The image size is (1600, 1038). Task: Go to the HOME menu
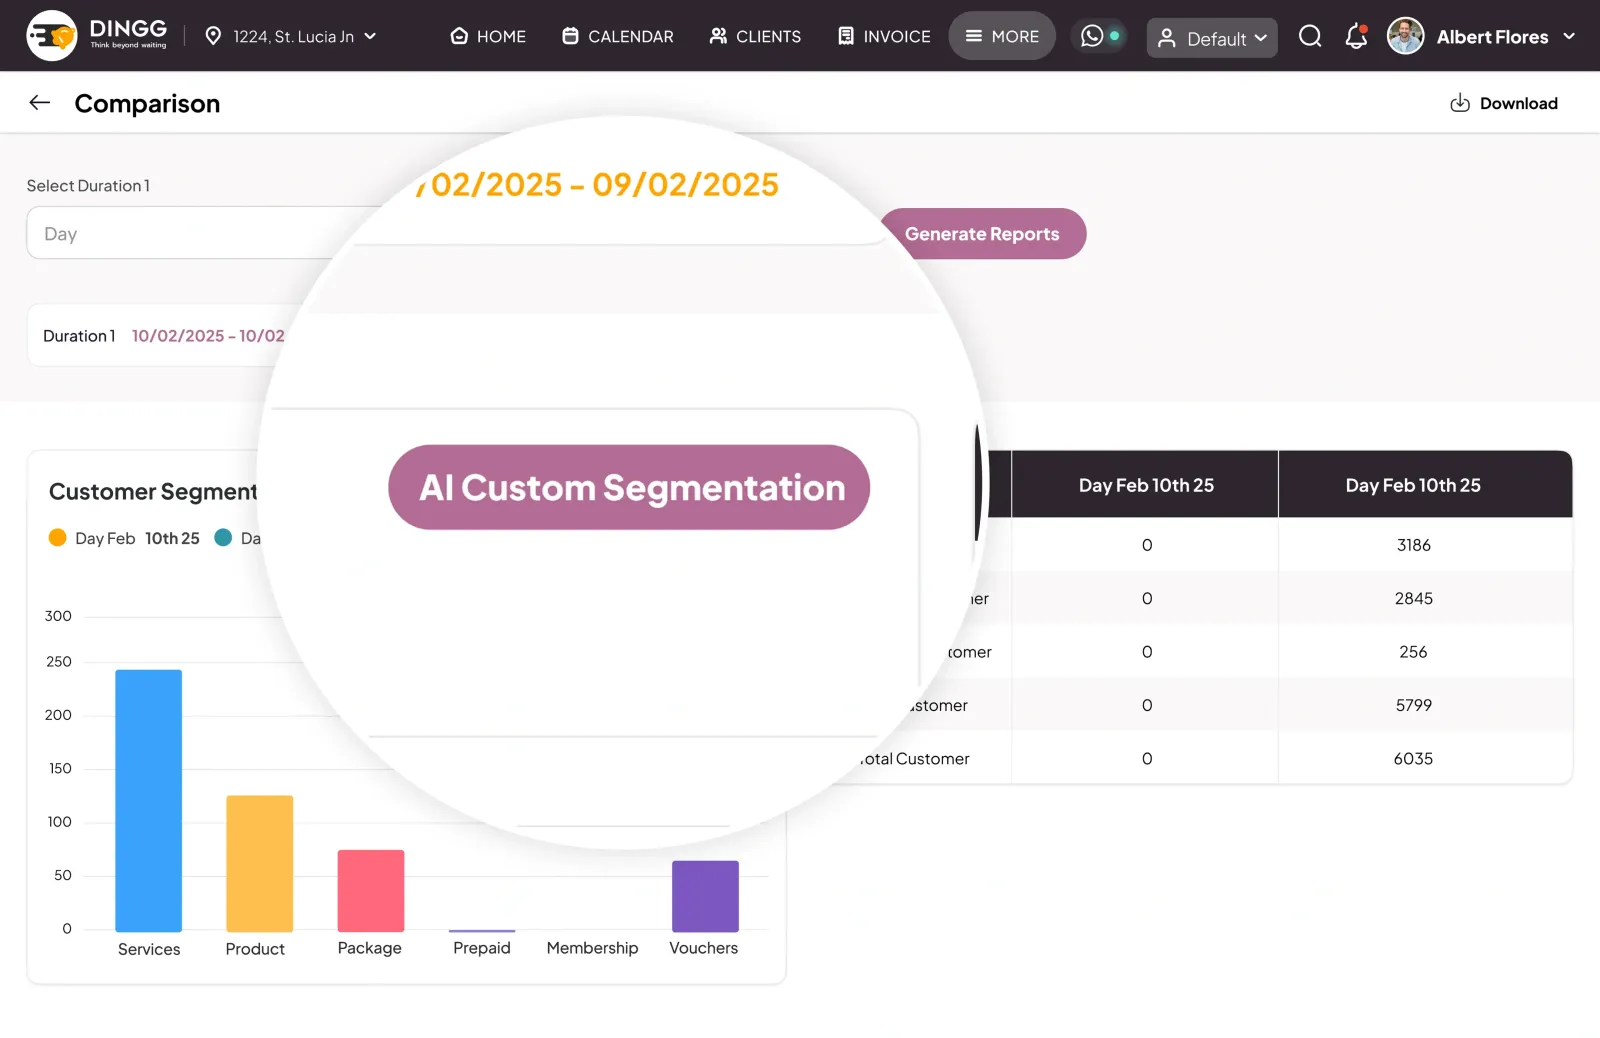pyautogui.click(x=488, y=36)
